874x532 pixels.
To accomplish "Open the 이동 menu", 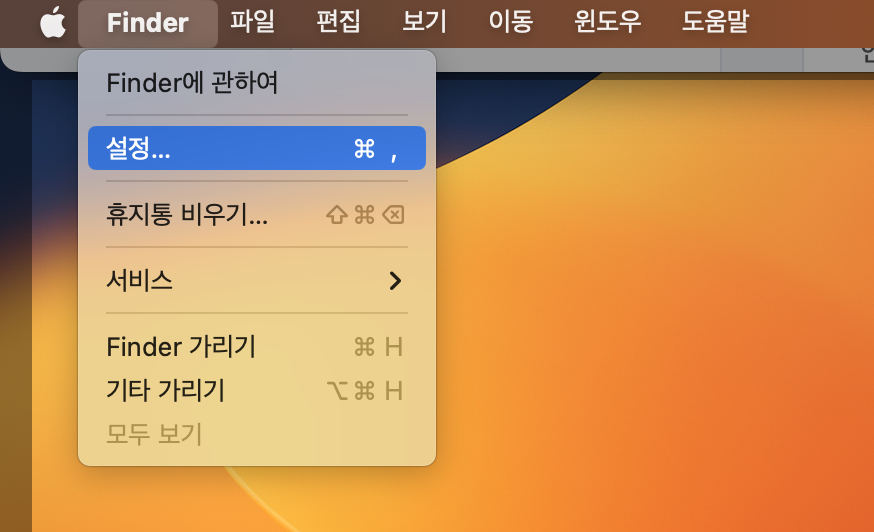I will coord(511,22).
